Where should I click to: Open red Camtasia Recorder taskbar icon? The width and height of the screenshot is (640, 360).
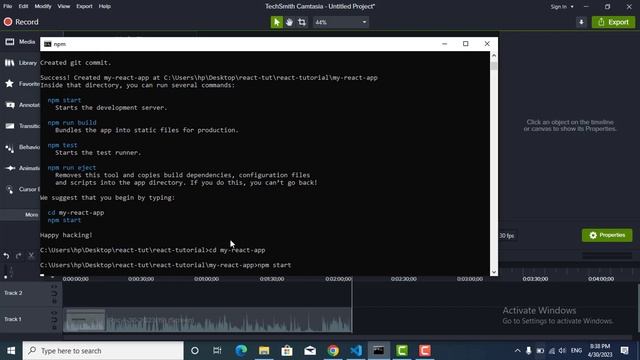pyautogui.click(x=425, y=351)
